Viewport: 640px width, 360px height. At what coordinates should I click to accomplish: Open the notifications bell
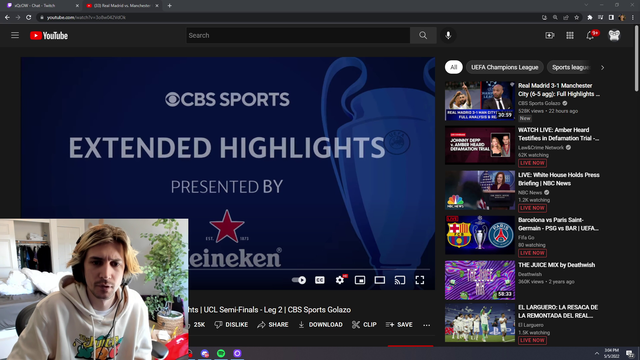[590, 36]
